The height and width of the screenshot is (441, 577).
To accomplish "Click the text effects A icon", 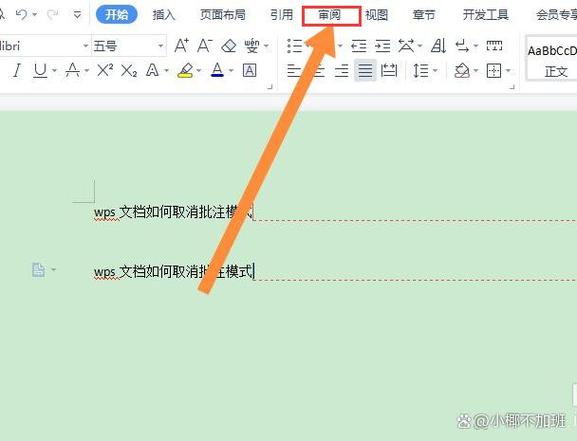I will click(x=152, y=70).
